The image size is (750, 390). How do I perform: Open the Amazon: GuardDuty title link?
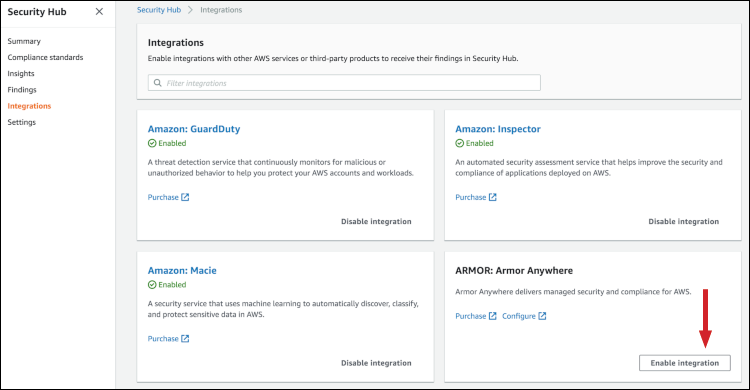(x=194, y=129)
